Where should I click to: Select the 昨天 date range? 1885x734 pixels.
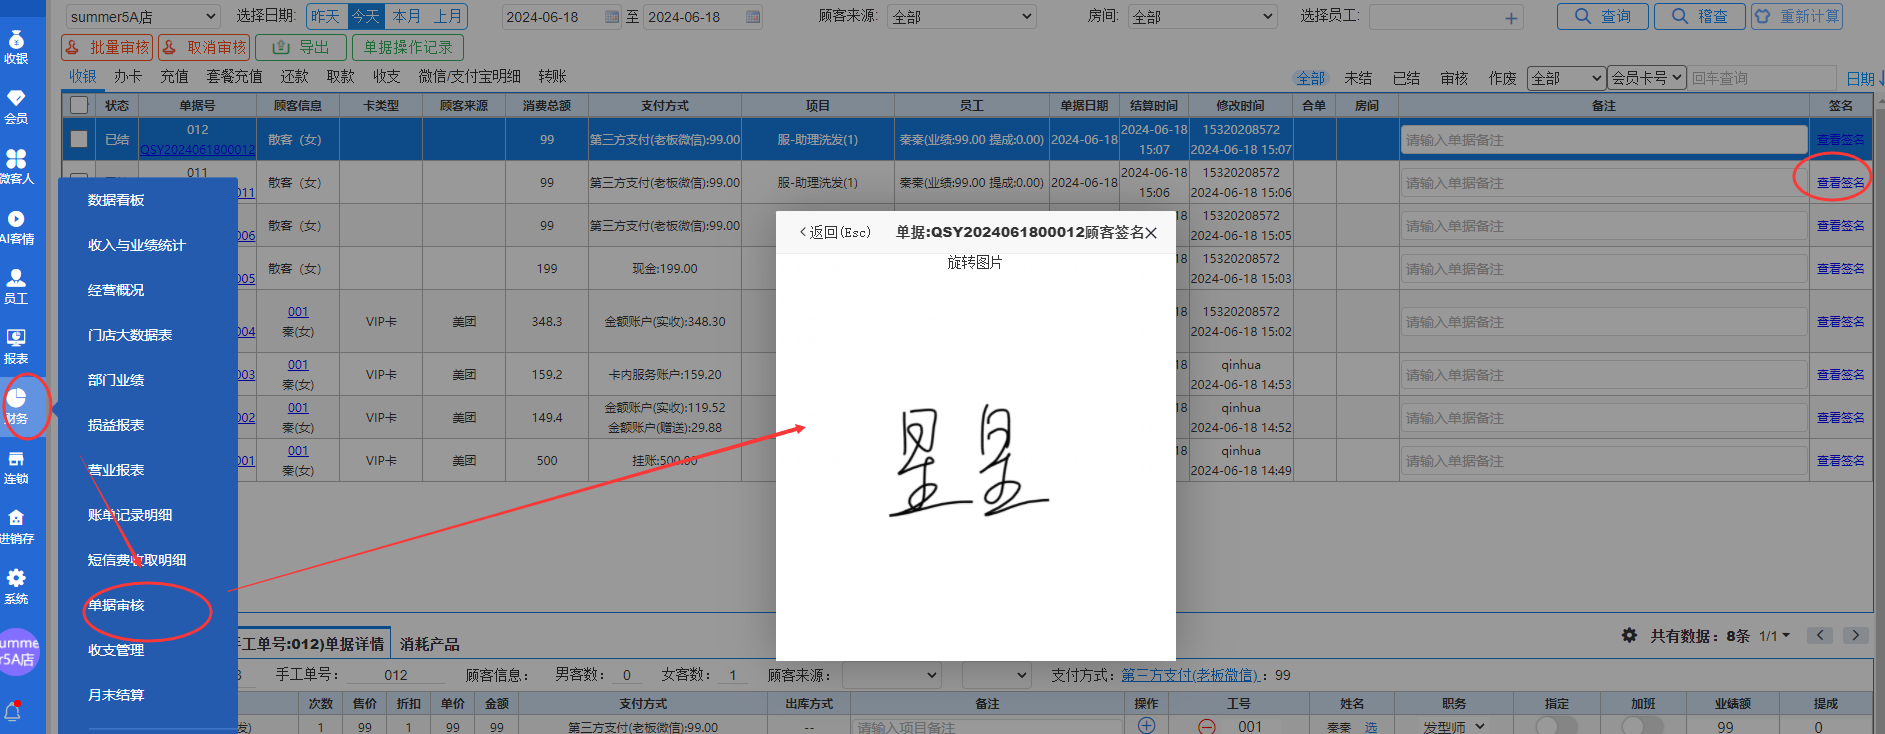(x=326, y=17)
